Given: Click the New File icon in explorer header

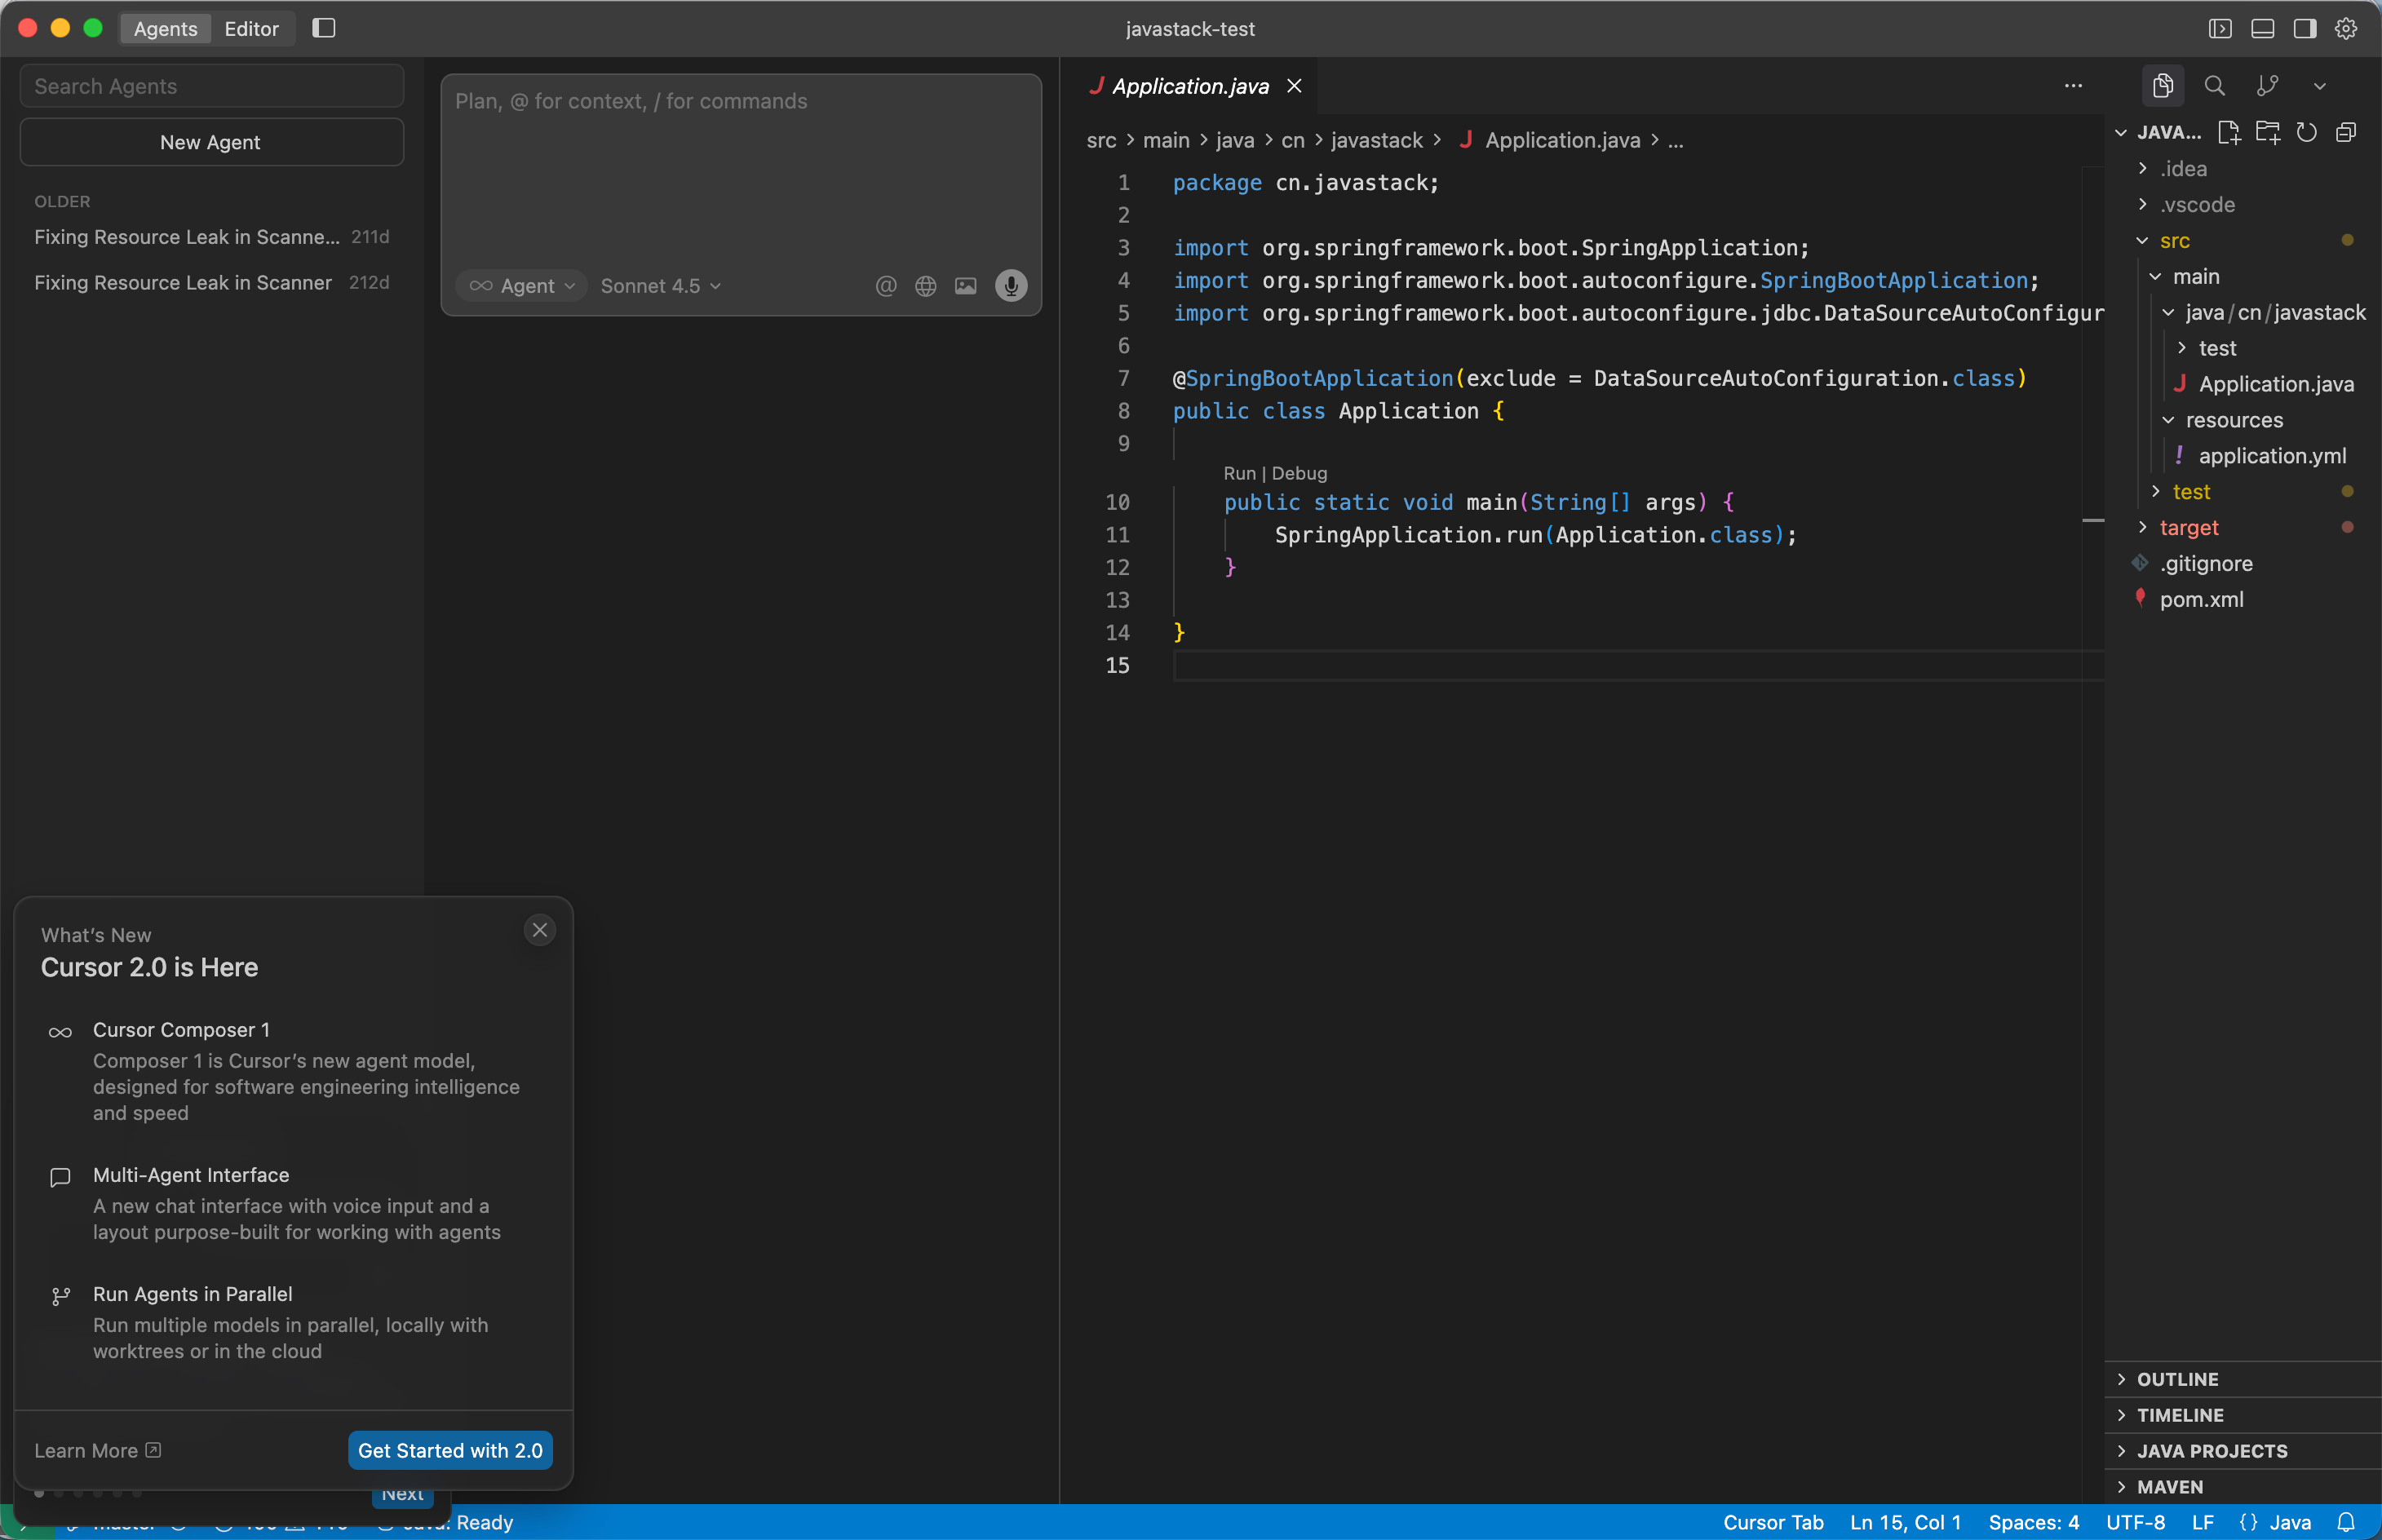Looking at the screenshot, I should (x=2228, y=132).
